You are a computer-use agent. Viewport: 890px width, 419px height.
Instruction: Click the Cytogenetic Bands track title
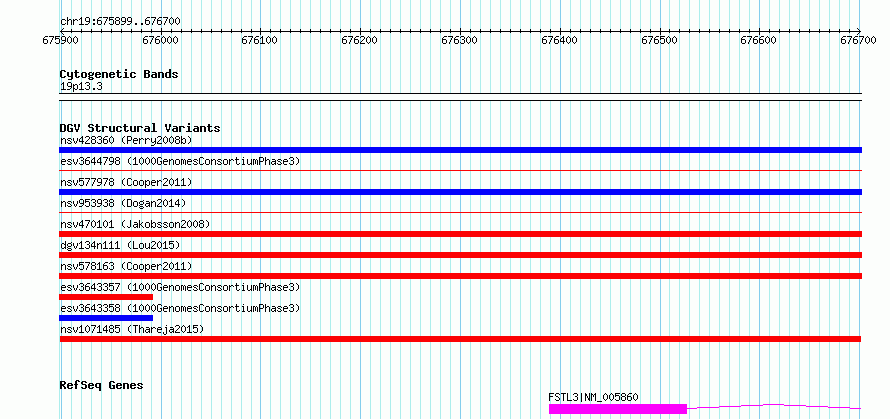click(119, 74)
